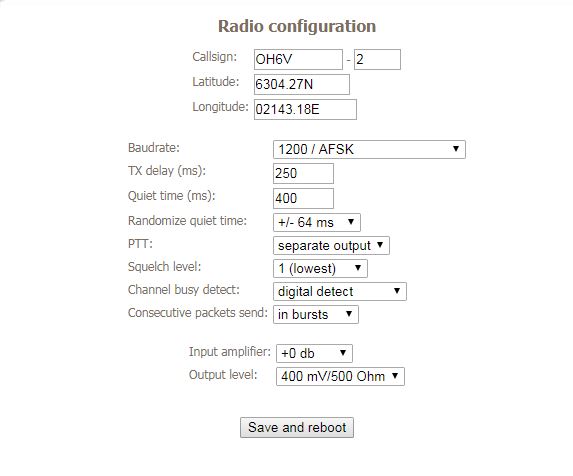Screen dimensions: 573x476
Task: Click the Longitude input field
Action: 305,109
